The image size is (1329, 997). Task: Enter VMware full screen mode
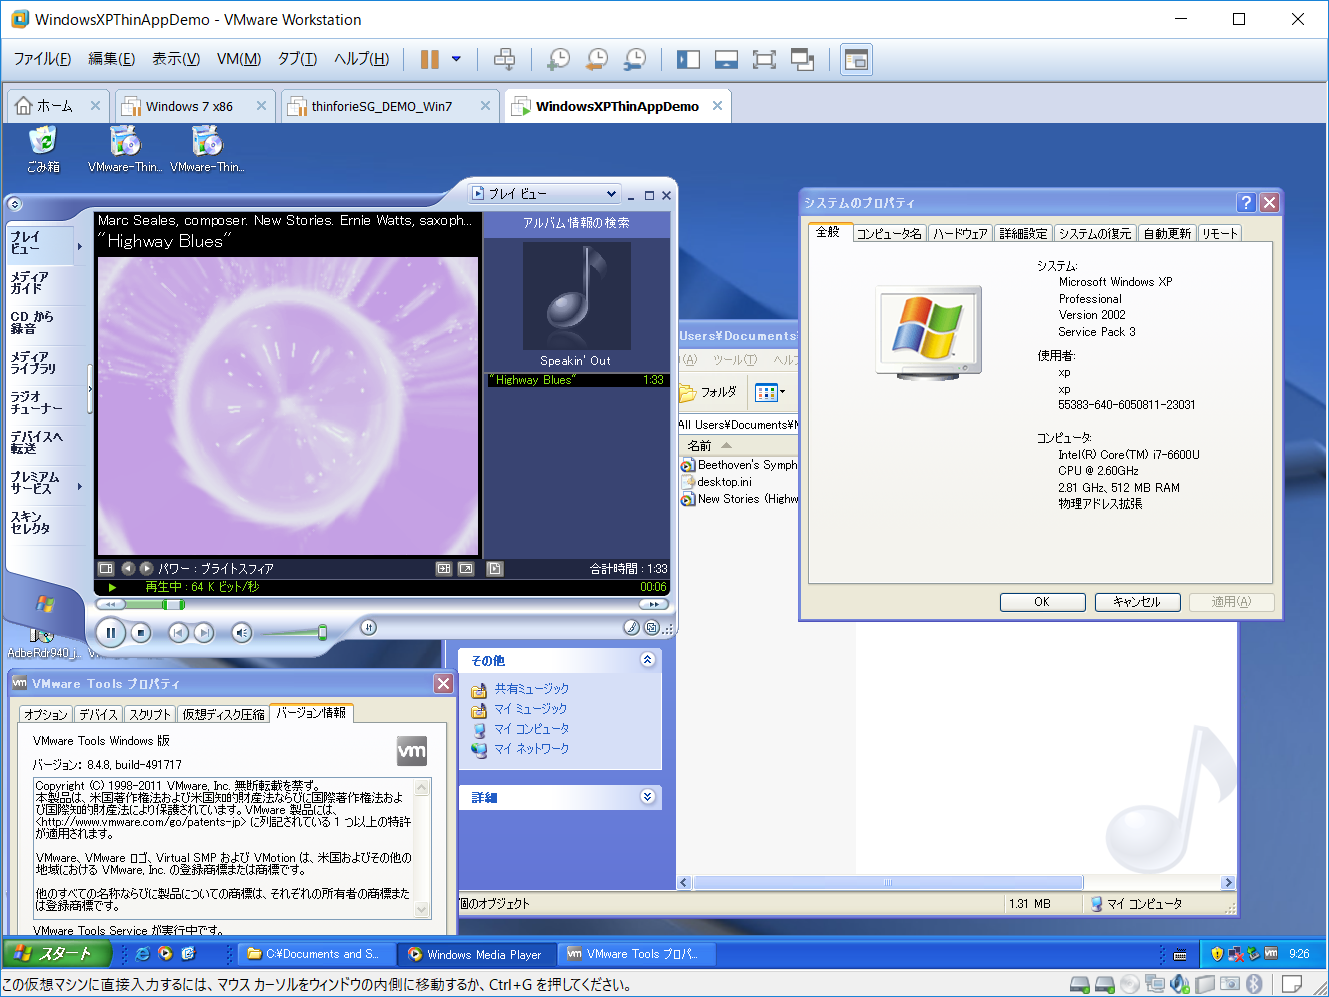(765, 59)
